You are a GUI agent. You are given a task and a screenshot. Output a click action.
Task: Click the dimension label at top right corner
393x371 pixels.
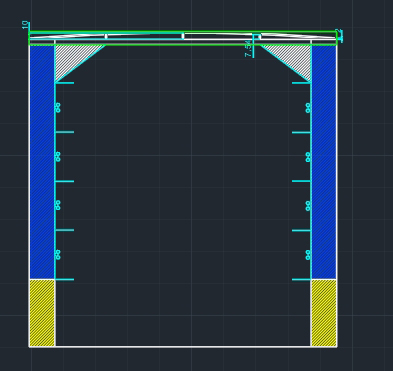coord(340,35)
